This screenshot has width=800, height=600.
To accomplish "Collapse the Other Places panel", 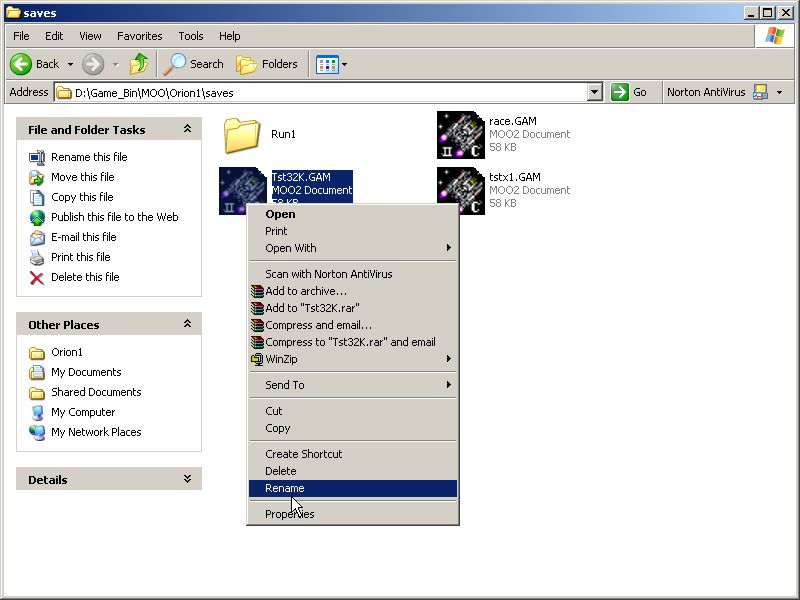I will tap(187, 324).
